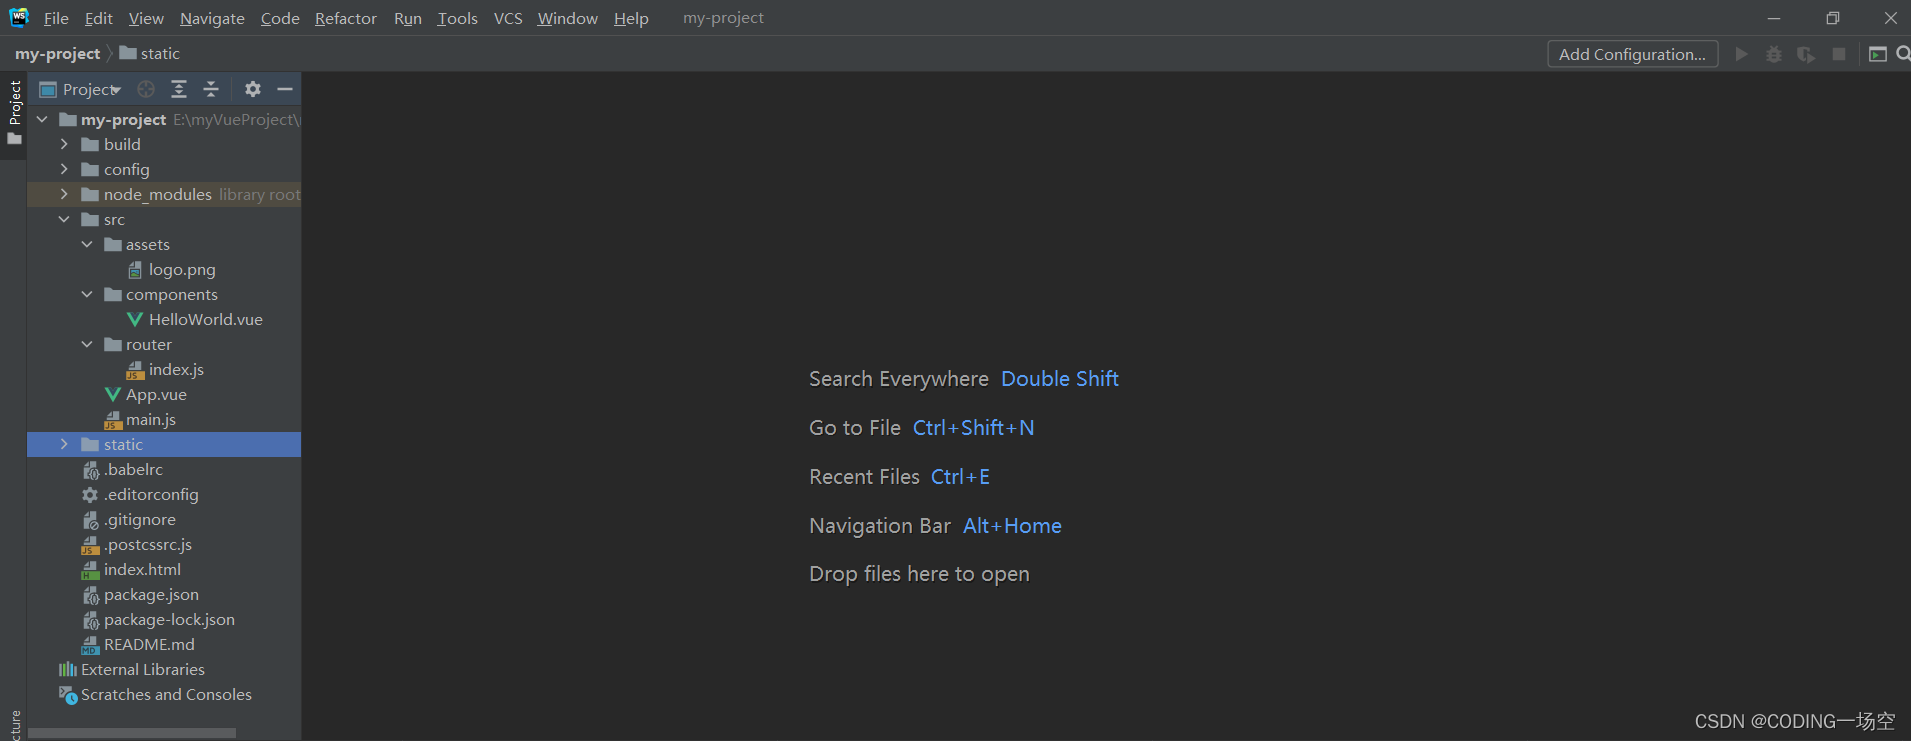
Task: Collapse the assets folder
Action: pos(87,244)
